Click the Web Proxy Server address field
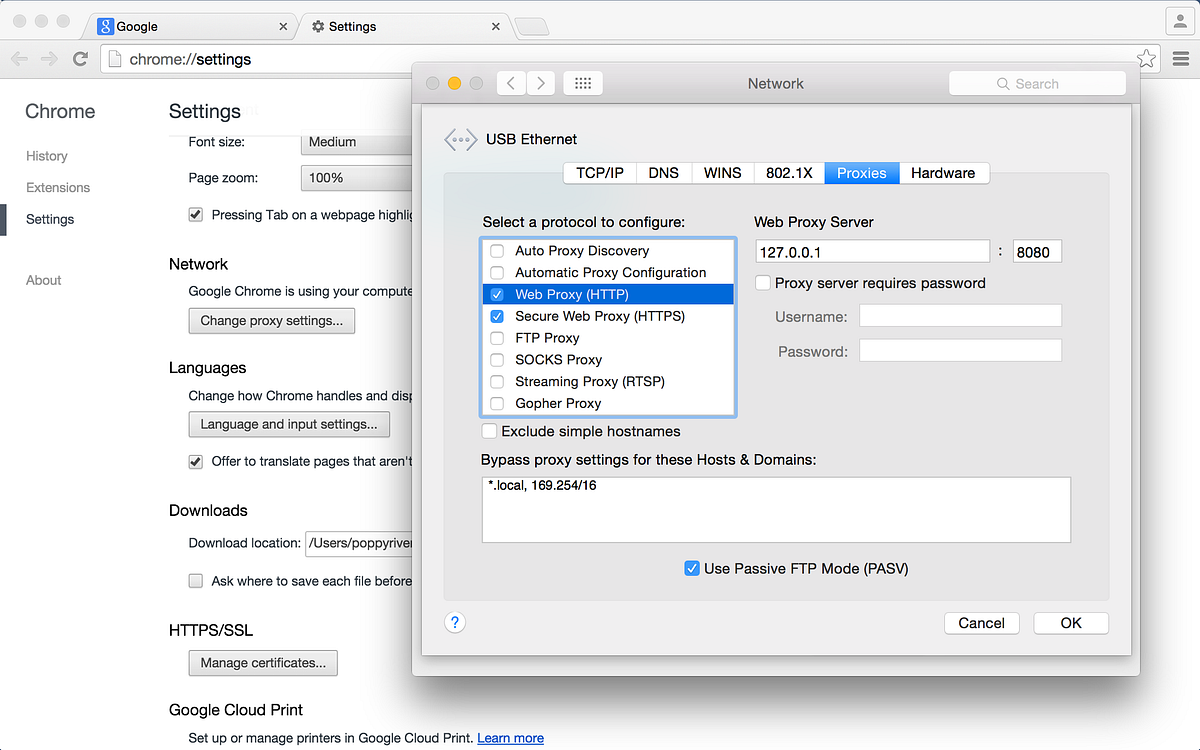The width and height of the screenshot is (1200, 750). coord(873,252)
